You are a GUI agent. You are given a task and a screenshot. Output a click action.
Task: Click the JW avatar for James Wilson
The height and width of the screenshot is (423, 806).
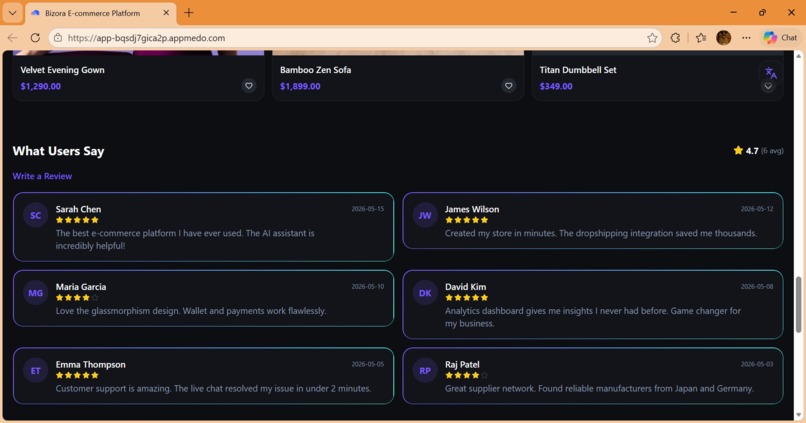click(x=425, y=215)
